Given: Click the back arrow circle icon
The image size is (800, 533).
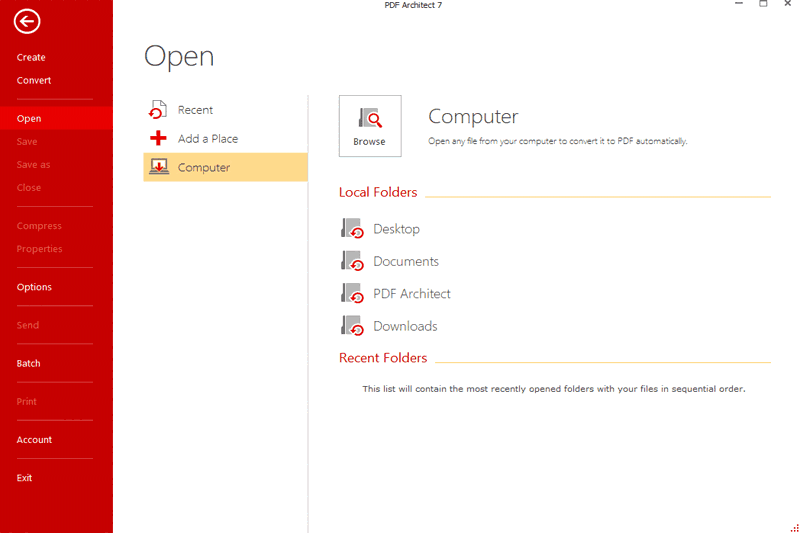Looking at the screenshot, I should point(27,20).
